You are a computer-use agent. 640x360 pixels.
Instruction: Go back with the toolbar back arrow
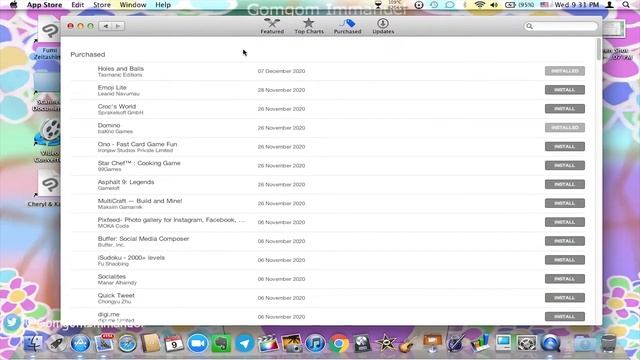(105, 26)
